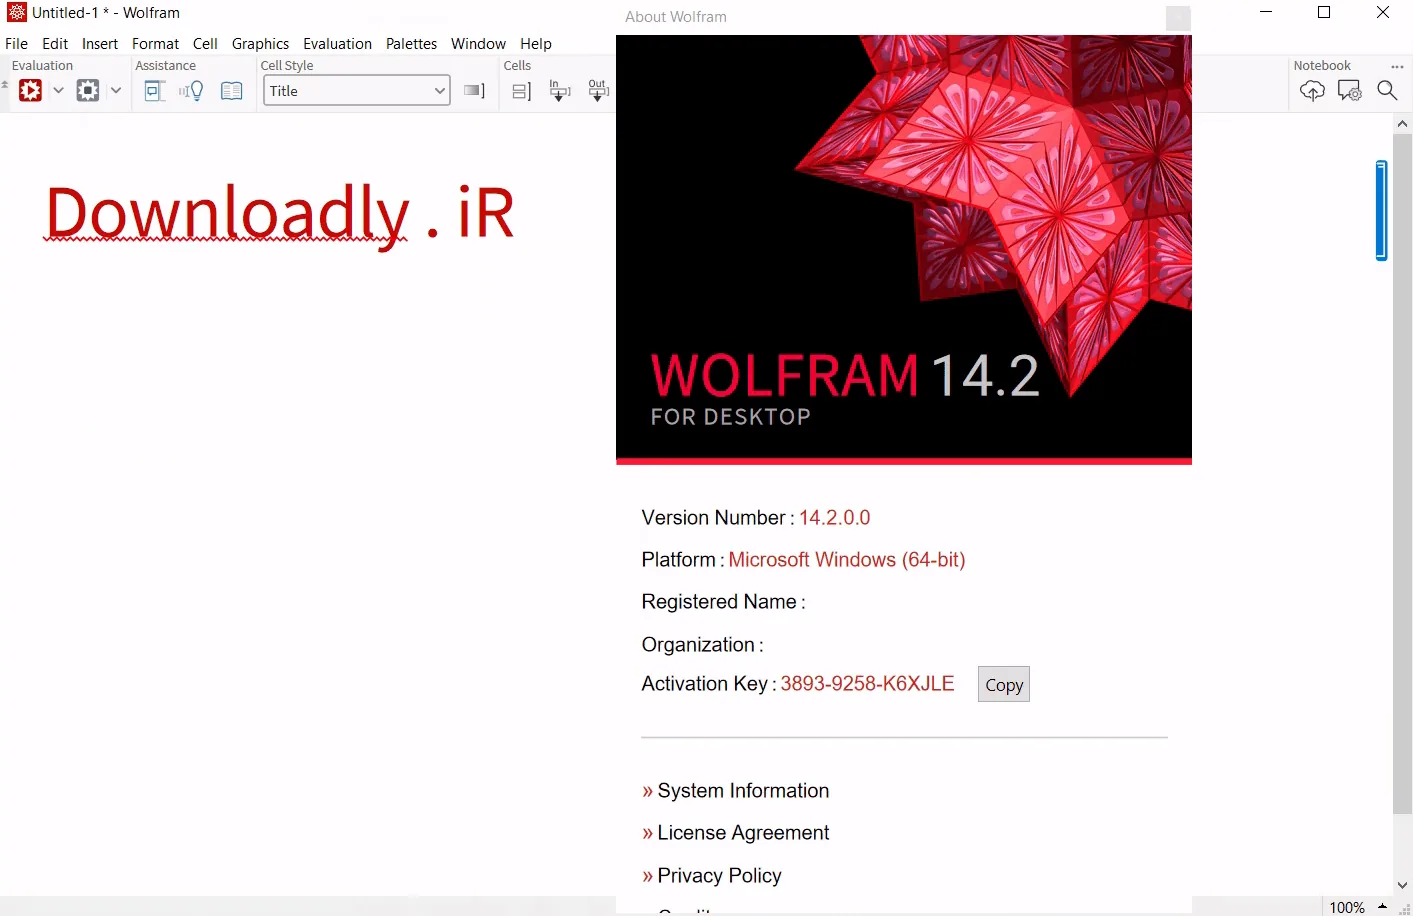
Task: Click the insert input cell (In) icon
Action: [x=560, y=91]
